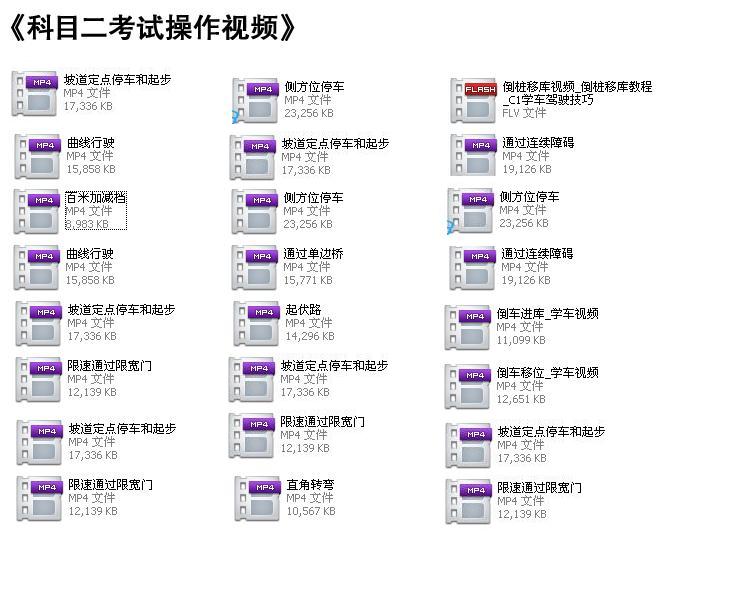Click the red FLASH file icon
Screen dimensions: 747x595
[x=474, y=101]
